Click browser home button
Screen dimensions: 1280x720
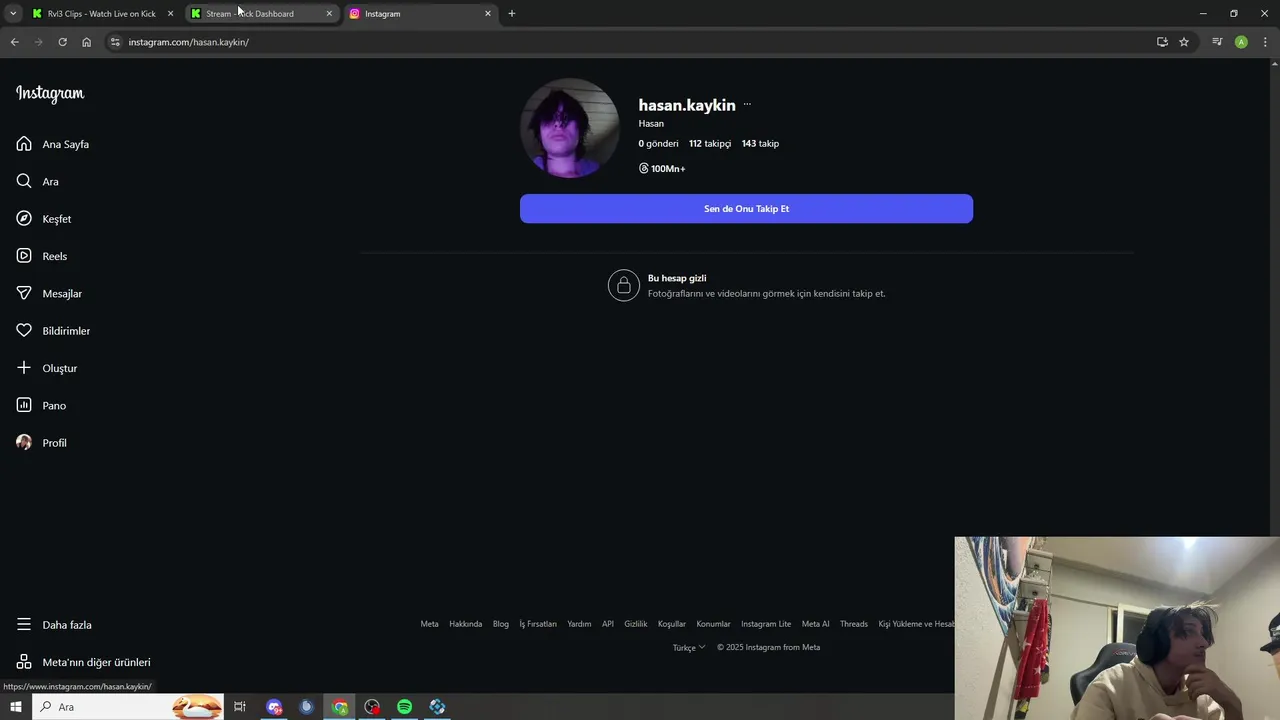86,42
